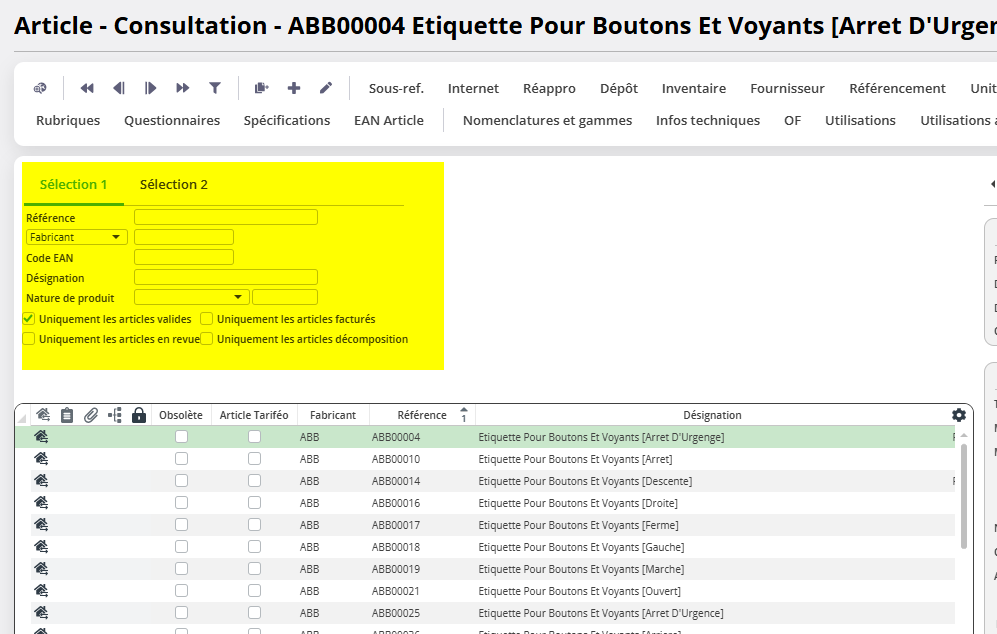The height and width of the screenshot is (634, 997).
Task: Tick the Obsolète checkbox for ABB00014
Action: (181, 481)
